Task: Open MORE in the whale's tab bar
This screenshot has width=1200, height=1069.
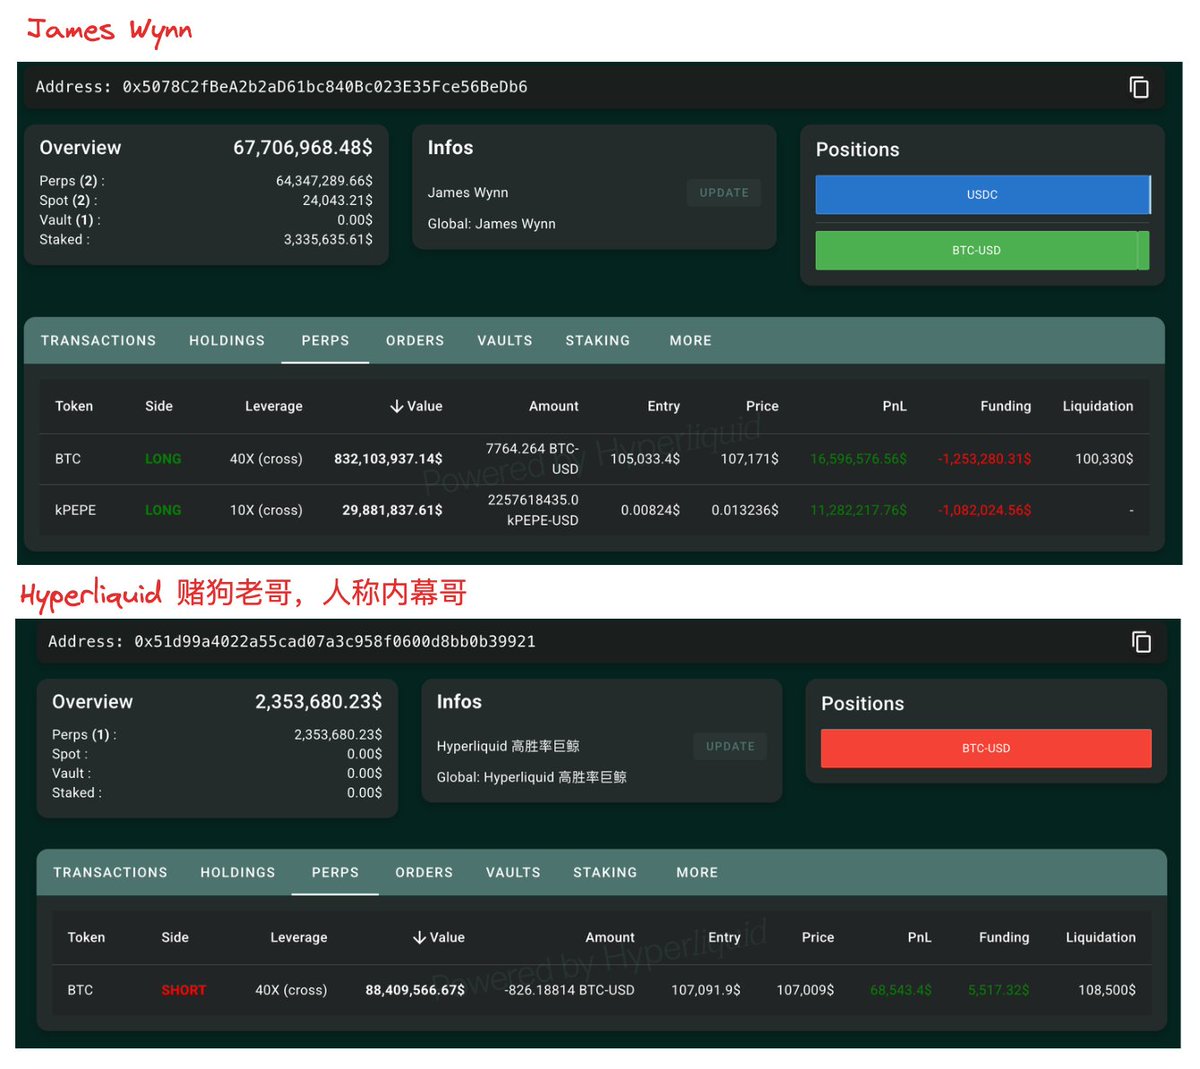Action: (696, 872)
